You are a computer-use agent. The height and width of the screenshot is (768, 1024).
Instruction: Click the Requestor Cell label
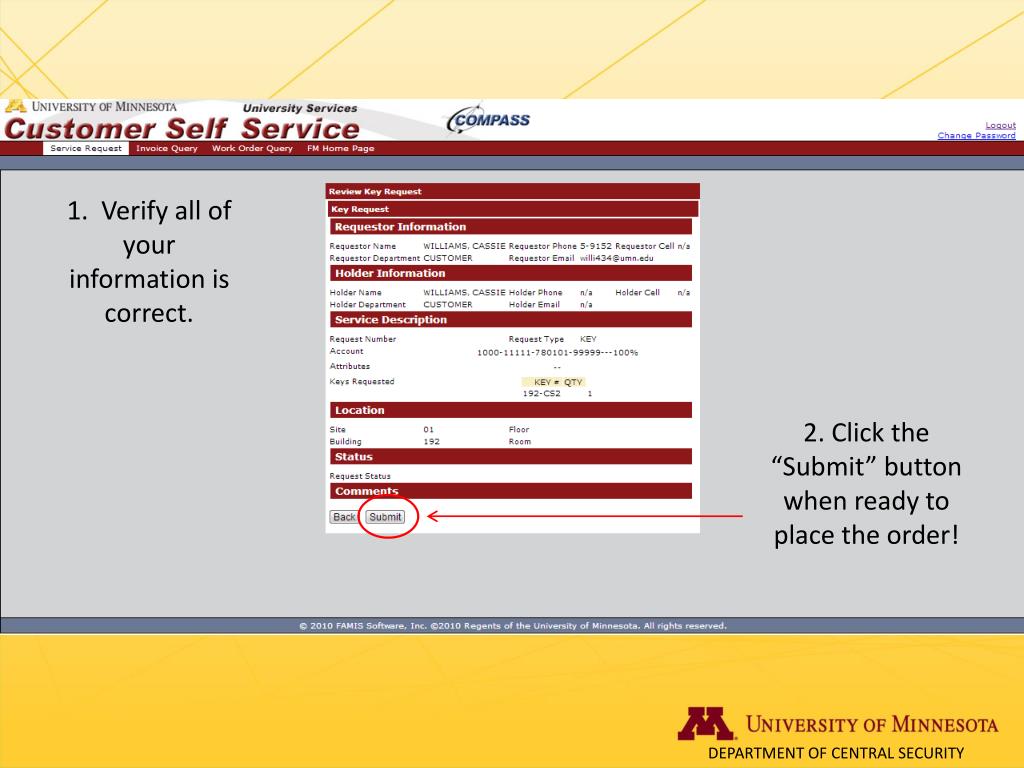pos(645,246)
